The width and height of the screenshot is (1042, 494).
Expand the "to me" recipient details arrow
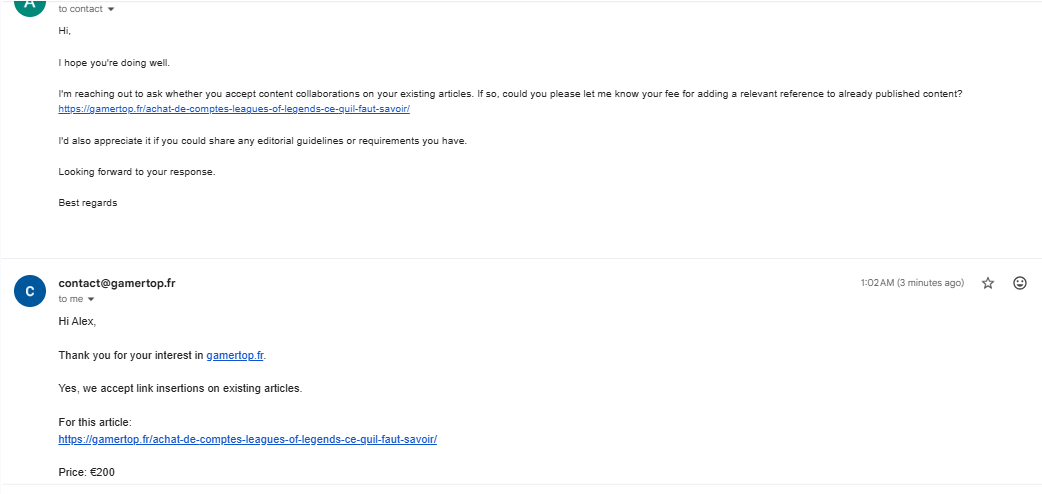pos(91,299)
